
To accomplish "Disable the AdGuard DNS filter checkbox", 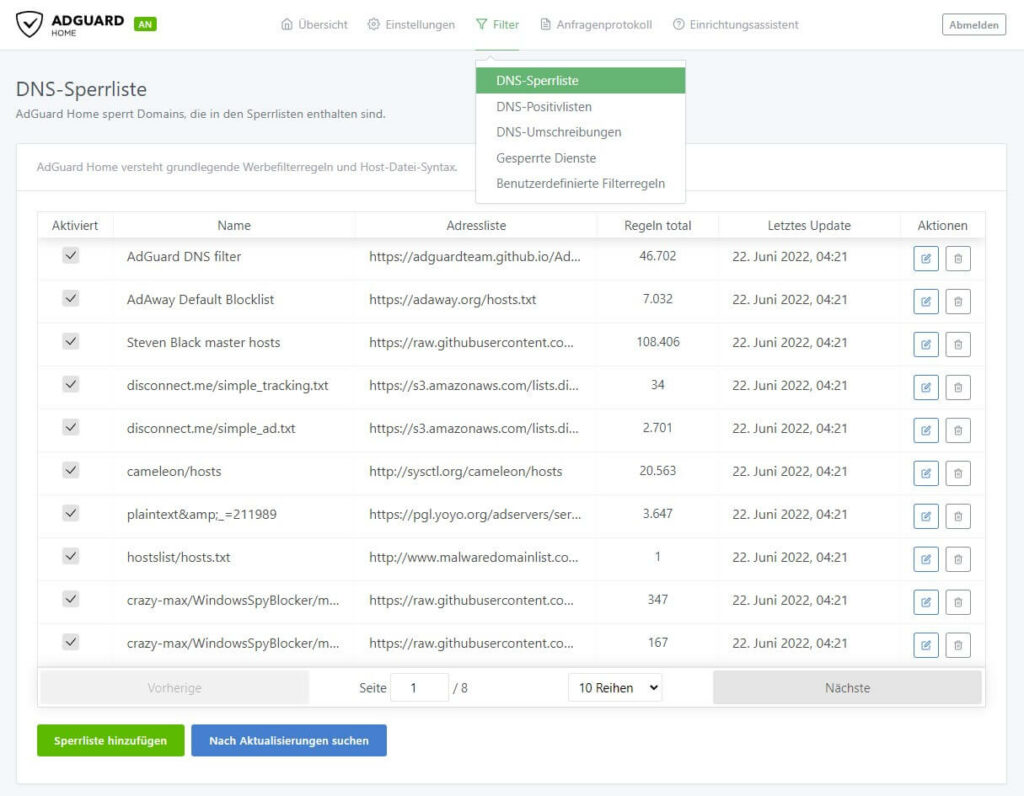I will [x=71, y=255].
